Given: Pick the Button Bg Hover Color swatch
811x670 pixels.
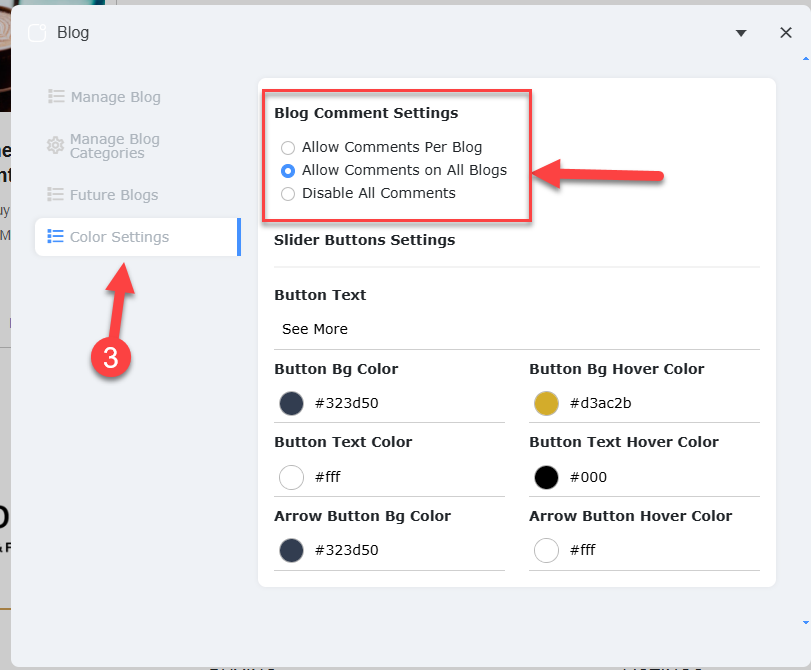Looking at the screenshot, I should coord(546,404).
